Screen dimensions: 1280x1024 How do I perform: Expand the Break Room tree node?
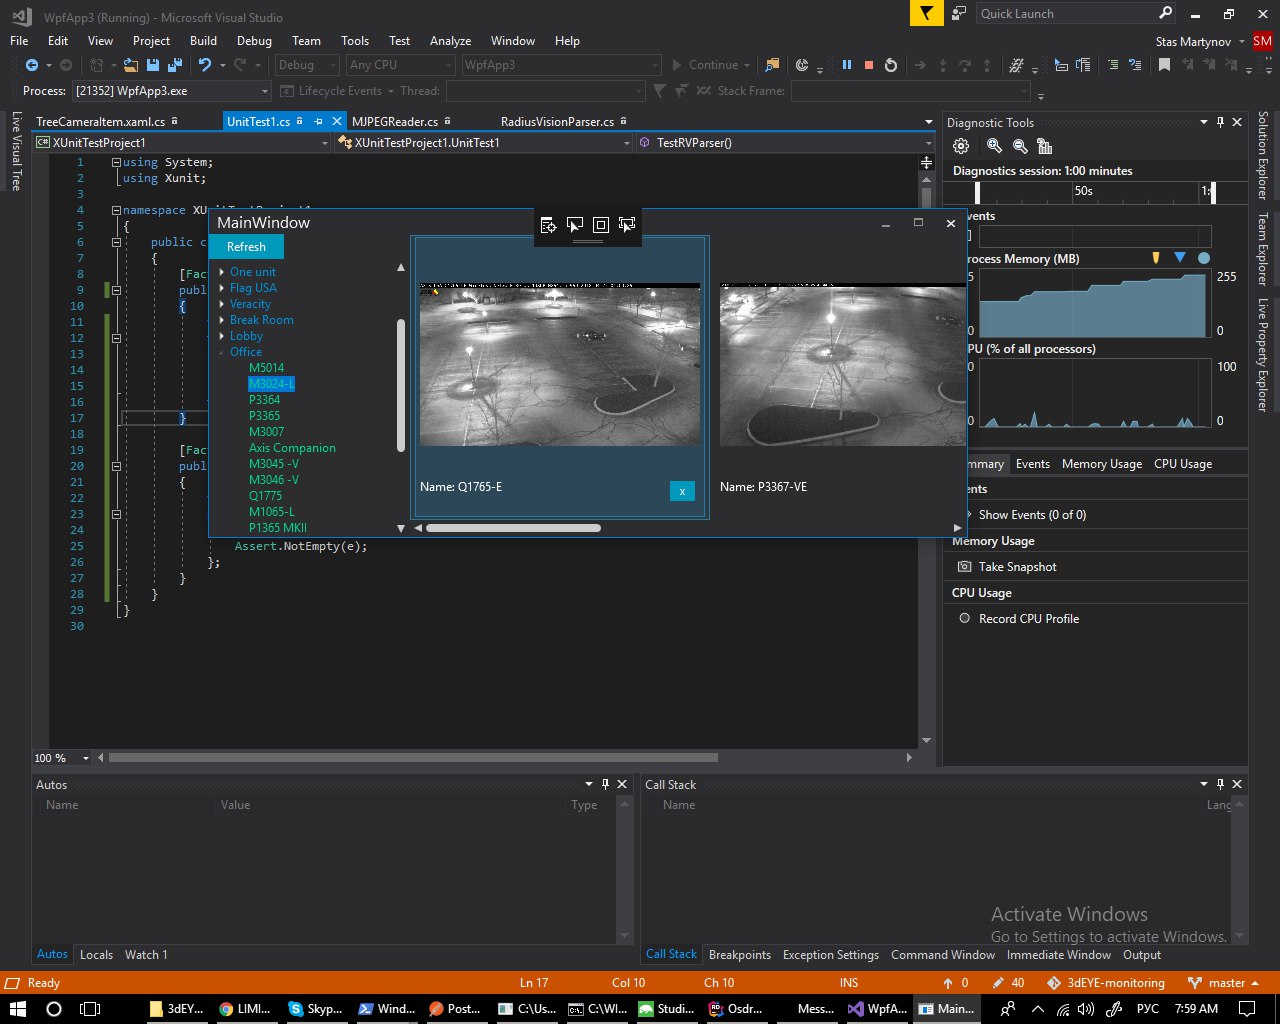(222, 320)
